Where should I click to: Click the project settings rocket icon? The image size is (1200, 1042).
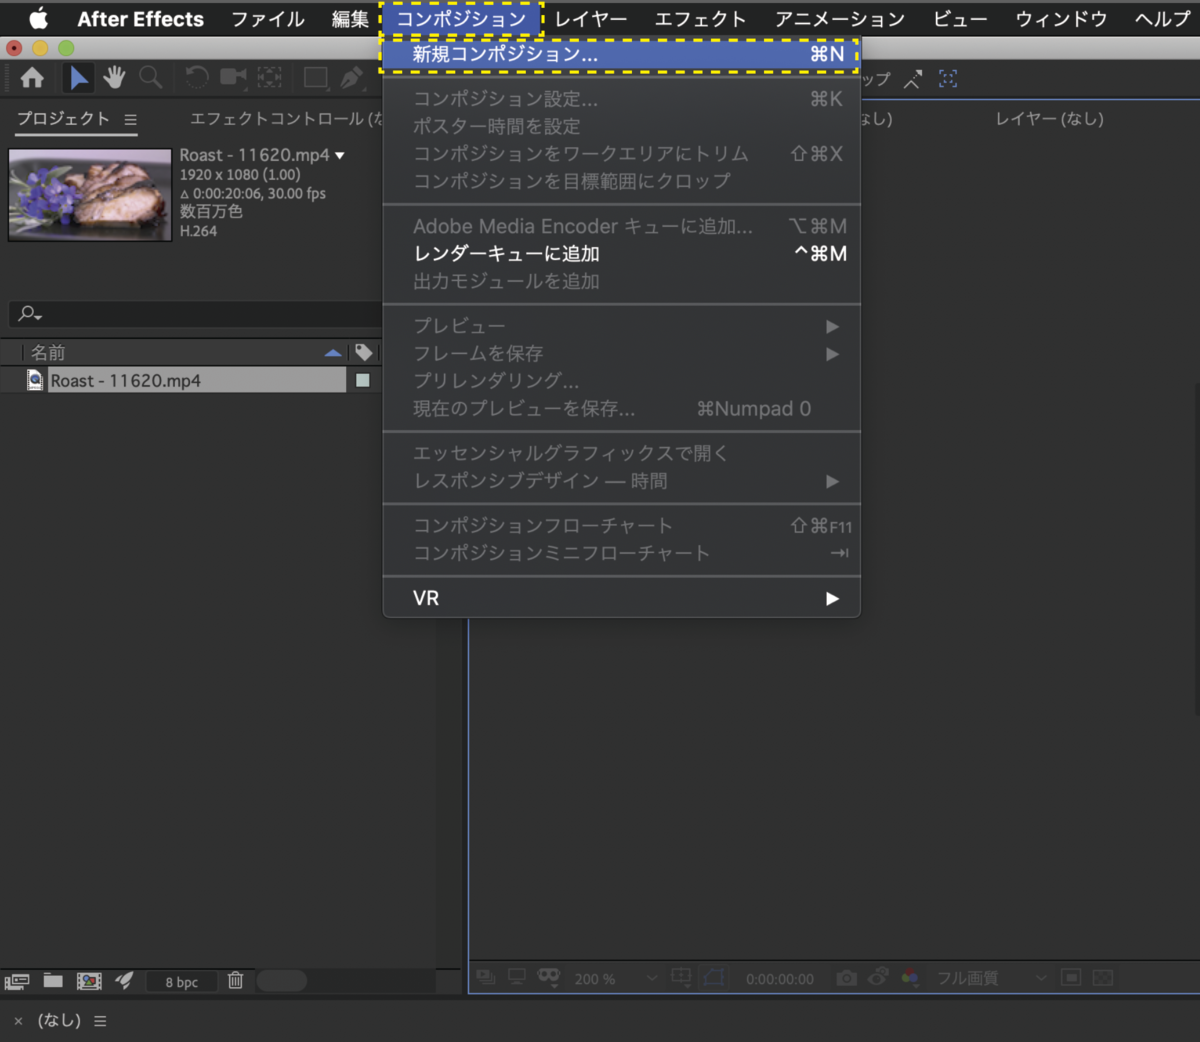coord(125,981)
